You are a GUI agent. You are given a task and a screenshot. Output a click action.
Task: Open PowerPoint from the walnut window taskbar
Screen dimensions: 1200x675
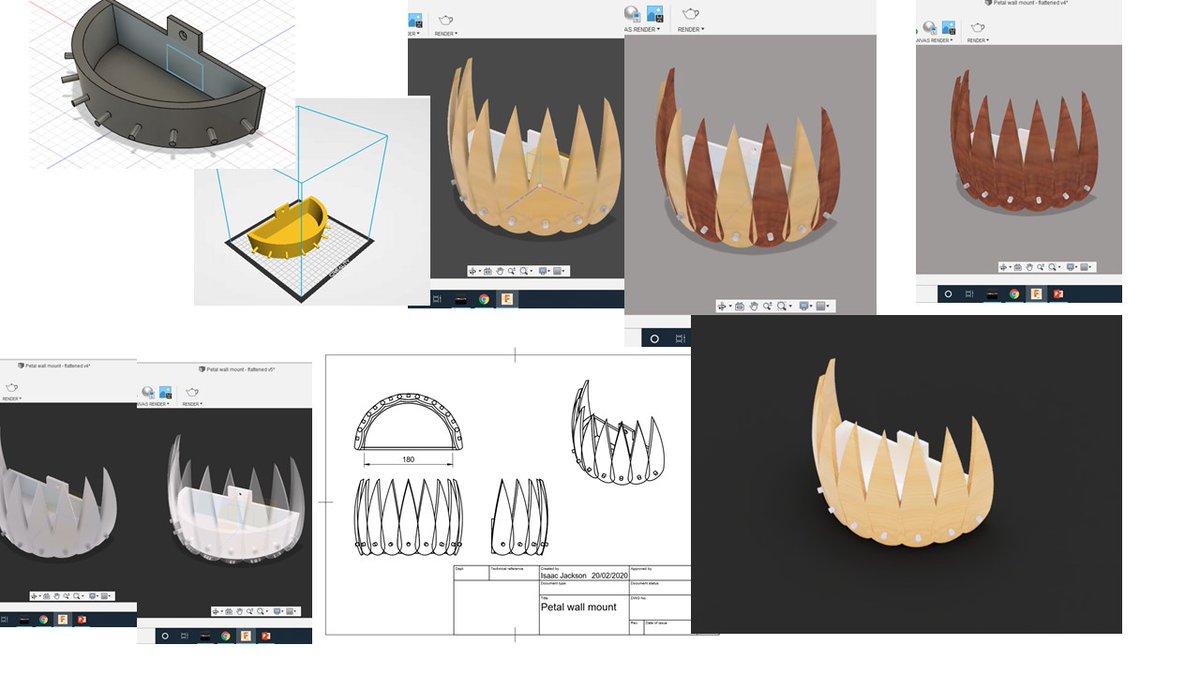1058,294
